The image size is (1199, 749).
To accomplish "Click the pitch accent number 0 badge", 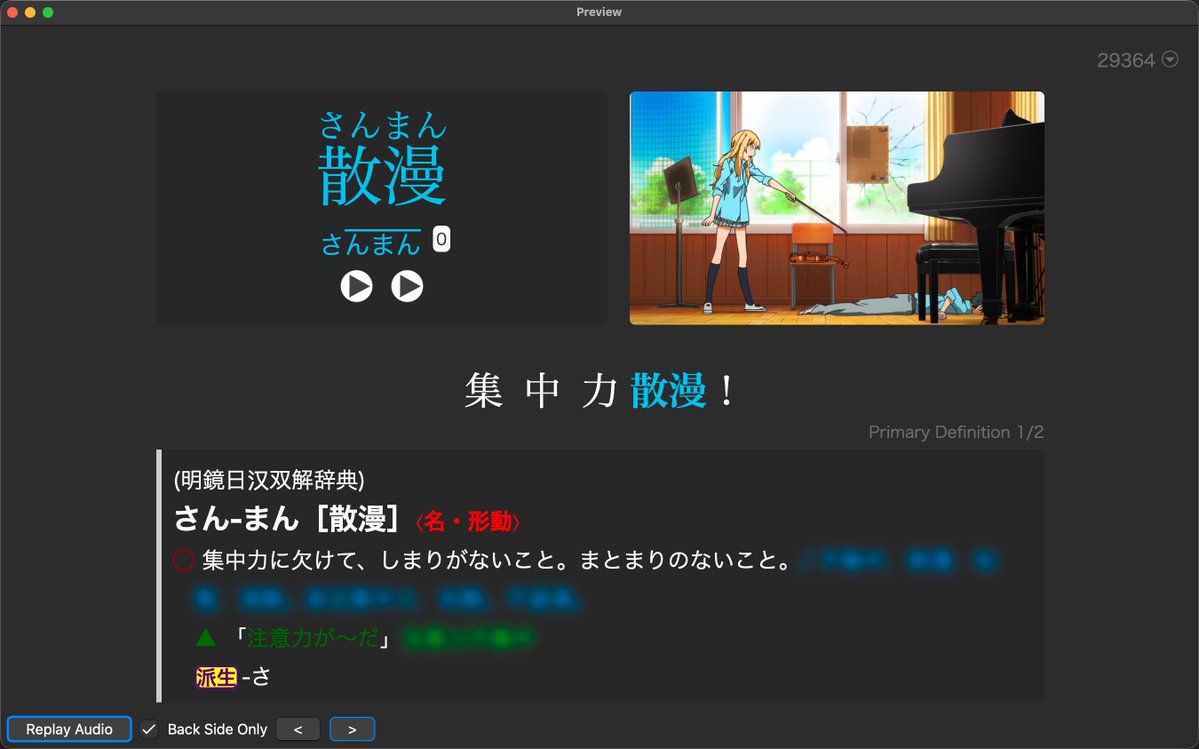I will tap(441, 239).
